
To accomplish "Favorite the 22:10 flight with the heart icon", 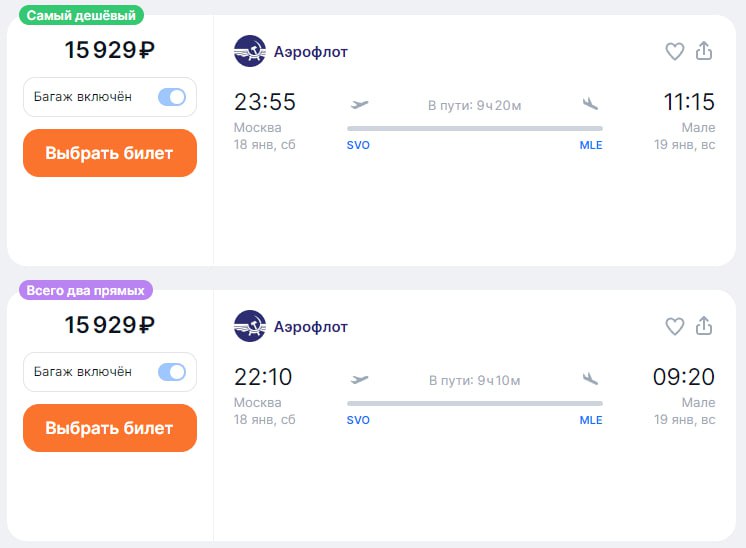I will click(x=675, y=326).
